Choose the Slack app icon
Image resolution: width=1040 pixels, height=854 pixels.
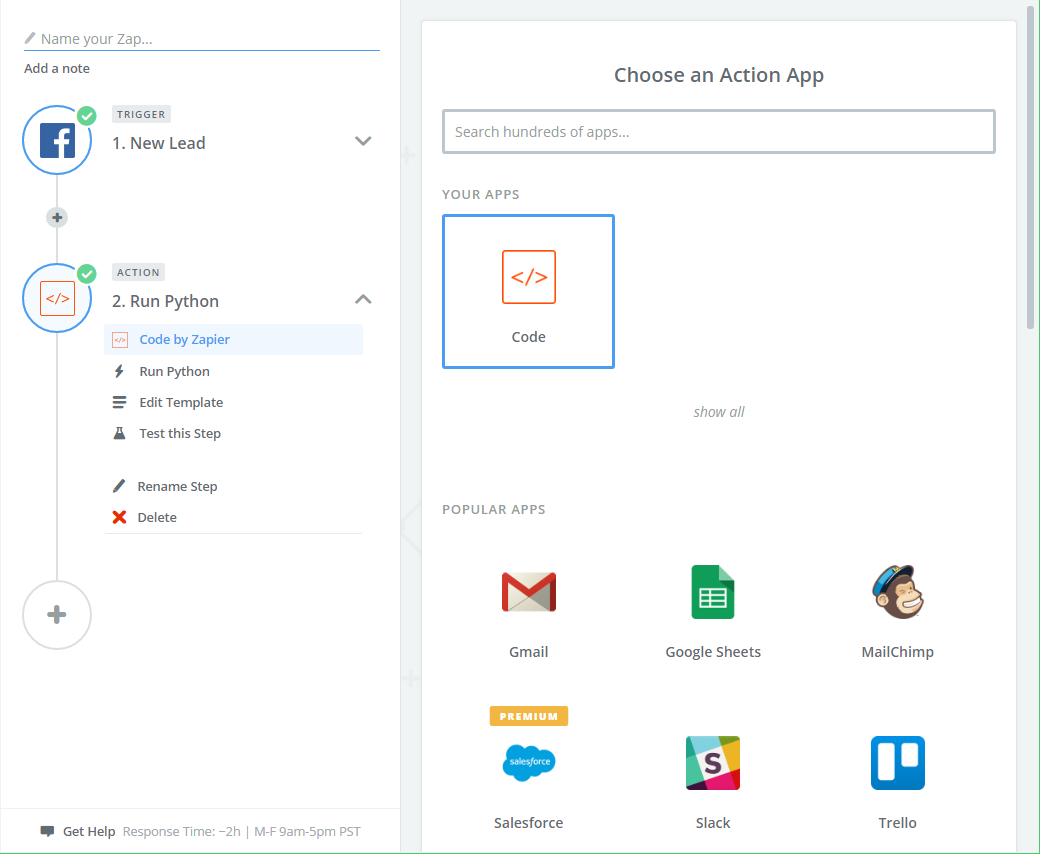click(x=712, y=764)
